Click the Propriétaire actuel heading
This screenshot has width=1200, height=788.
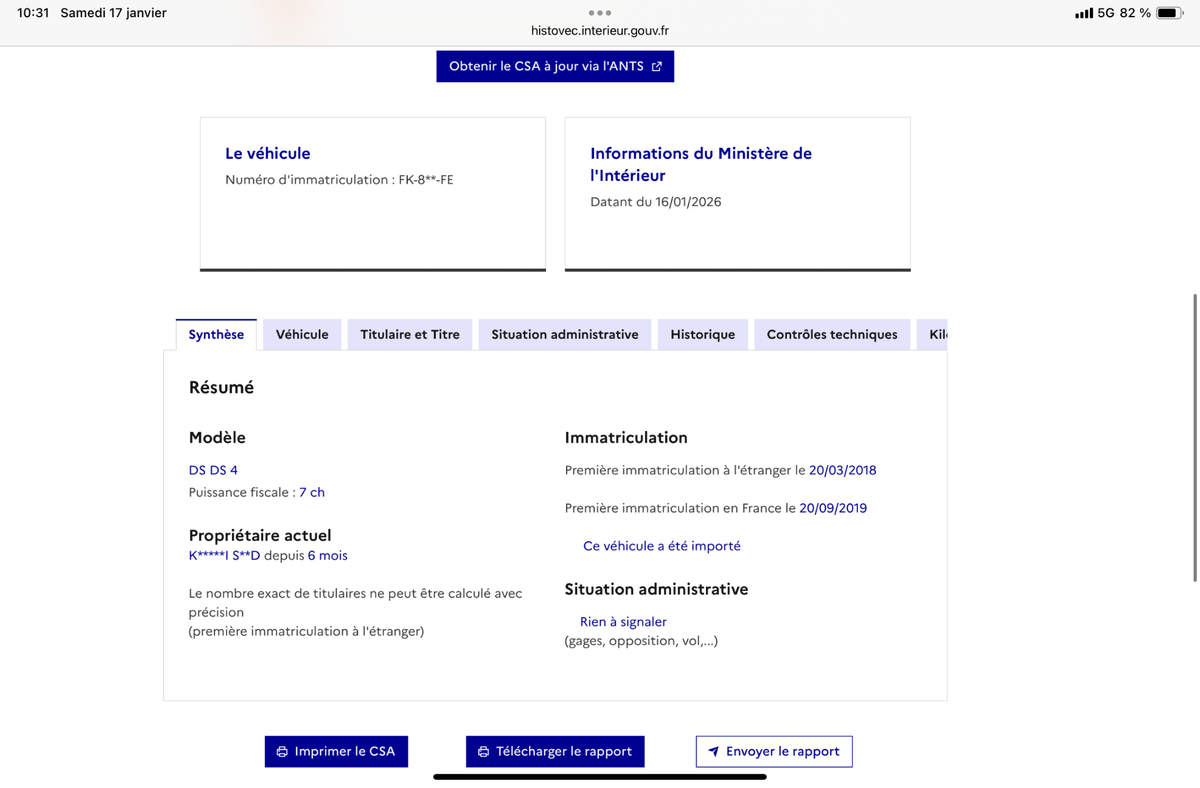click(x=260, y=535)
